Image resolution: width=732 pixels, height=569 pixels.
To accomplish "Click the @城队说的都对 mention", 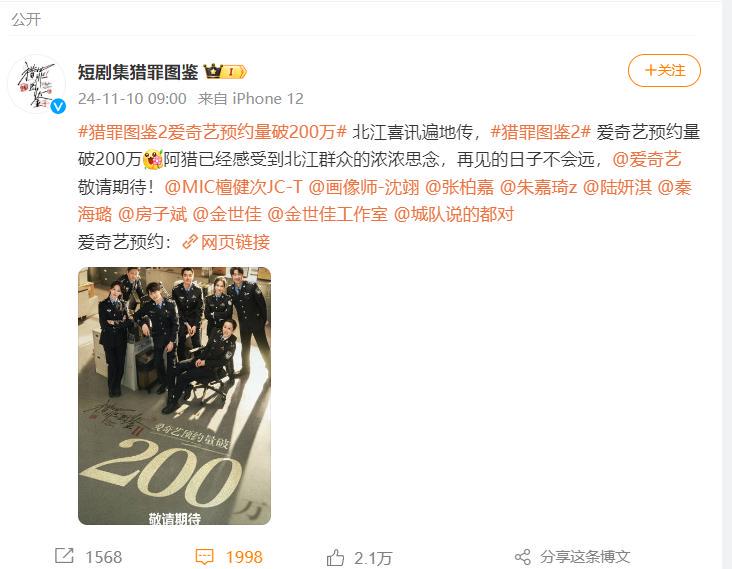I will (x=454, y=214).
